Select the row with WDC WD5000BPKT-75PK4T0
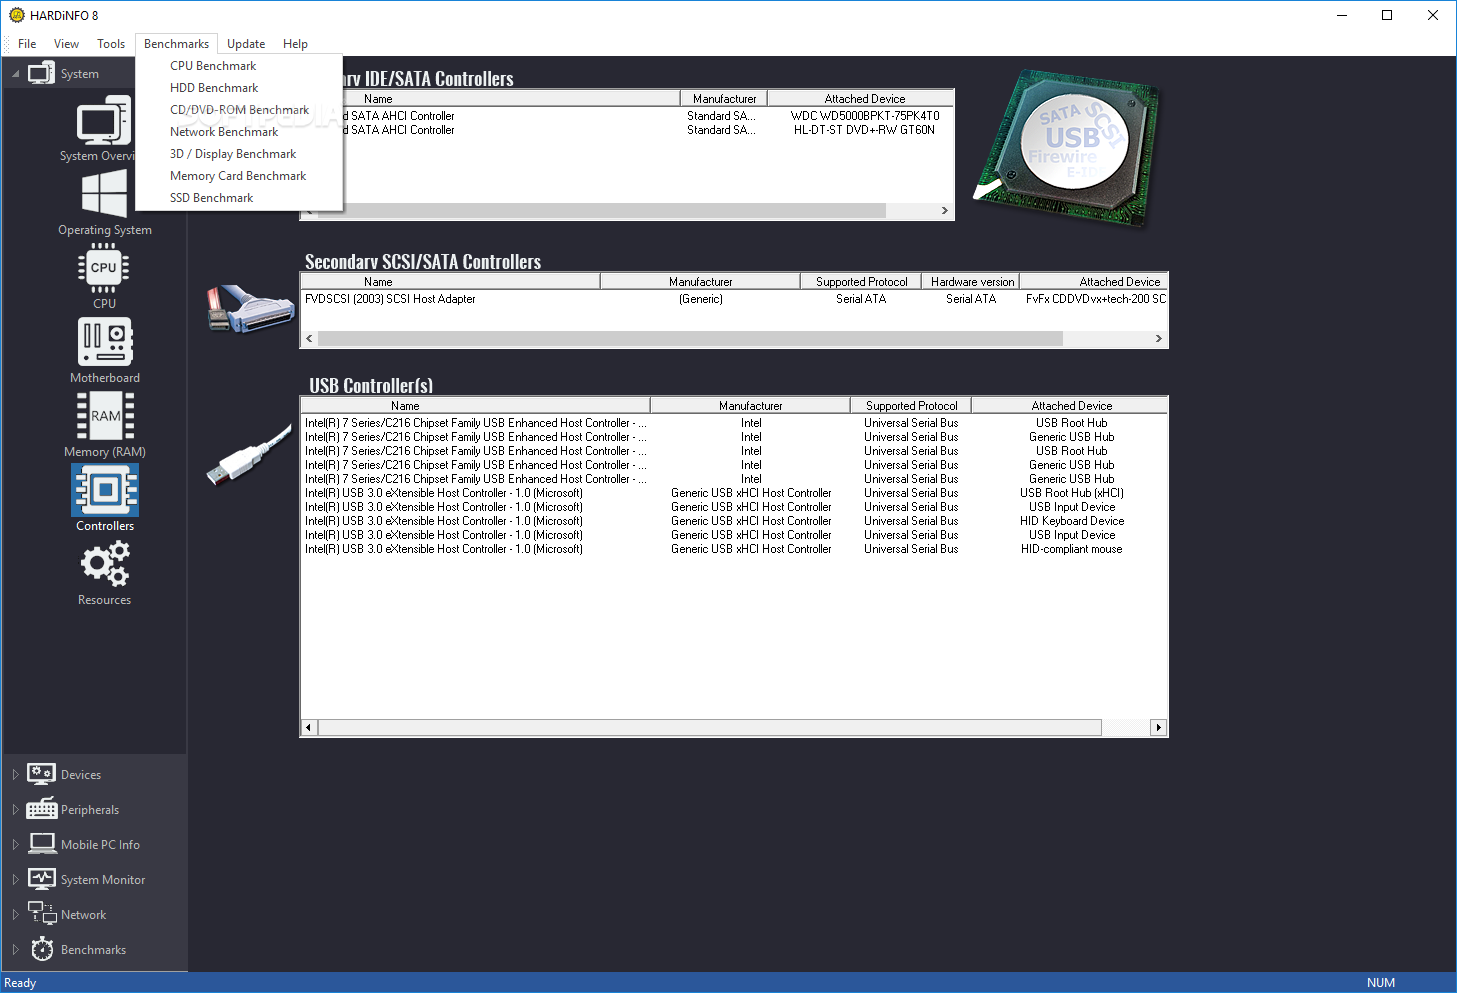Viewport: 1457px width, 993px height. [648, 116]
